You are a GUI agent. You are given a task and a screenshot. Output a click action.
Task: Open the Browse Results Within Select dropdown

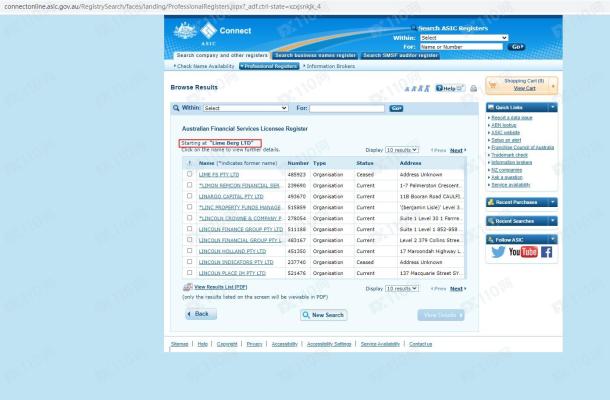tap(245, 108)
